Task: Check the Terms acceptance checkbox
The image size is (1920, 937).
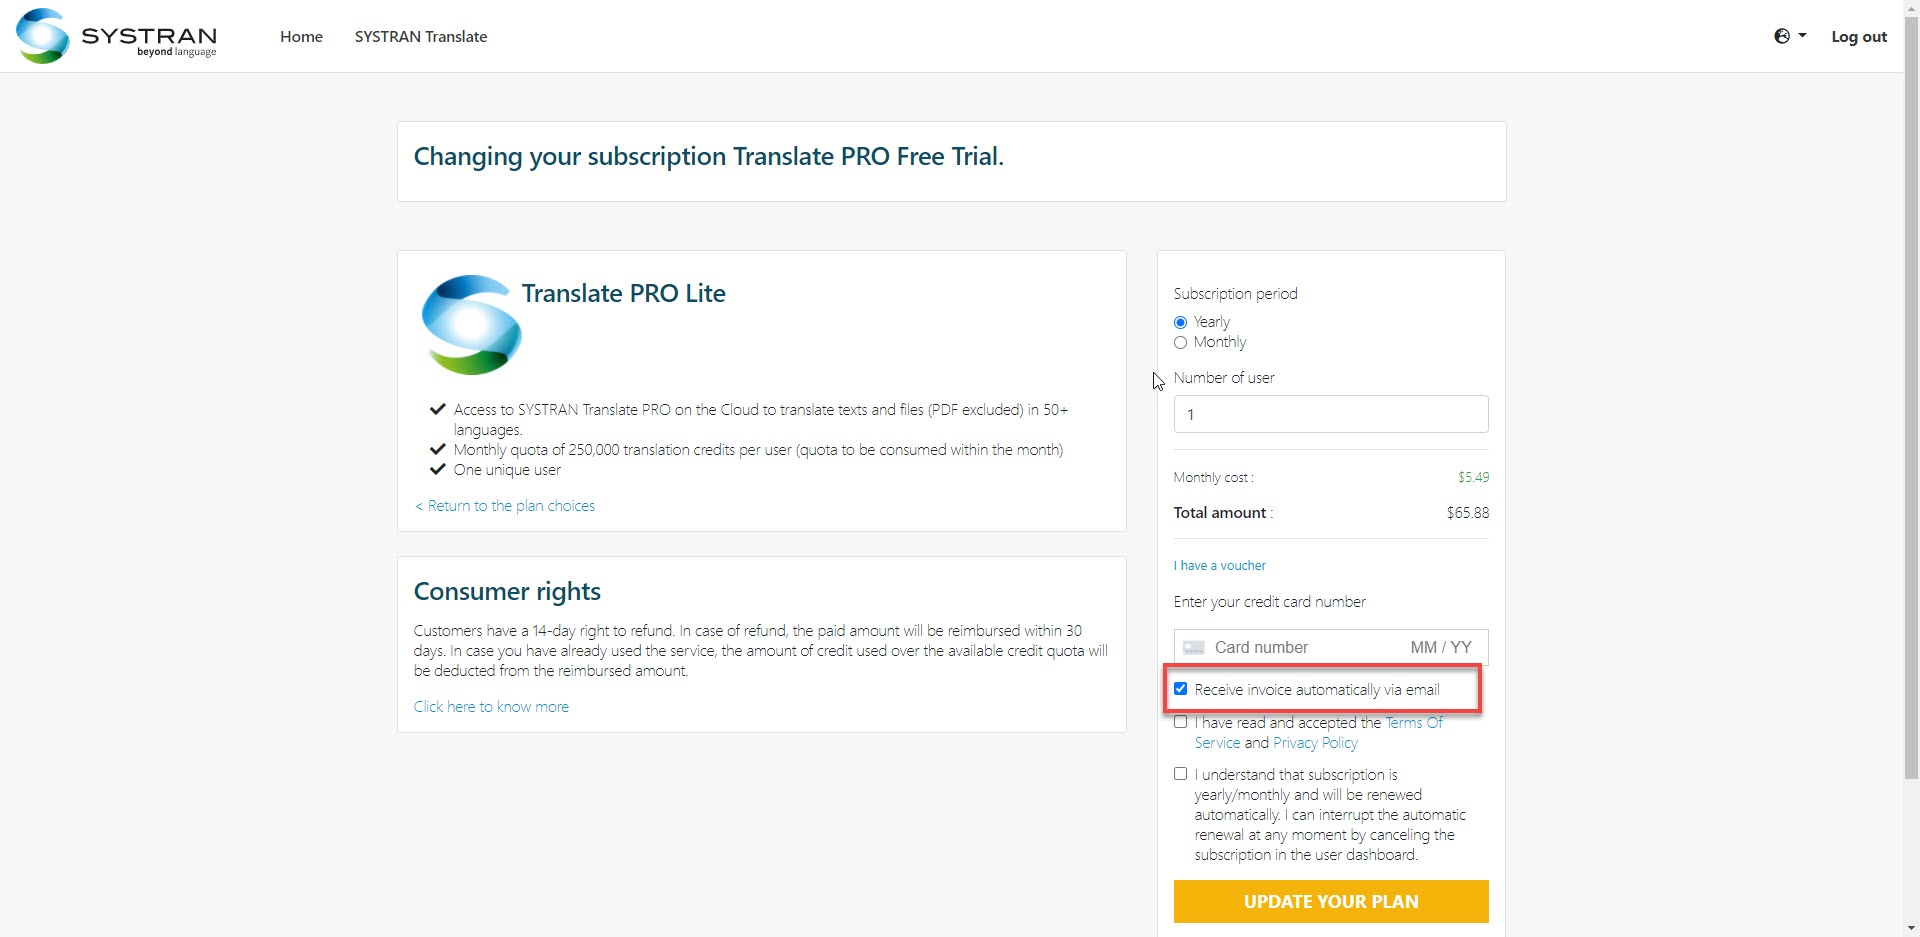Action: (1181, 722)
